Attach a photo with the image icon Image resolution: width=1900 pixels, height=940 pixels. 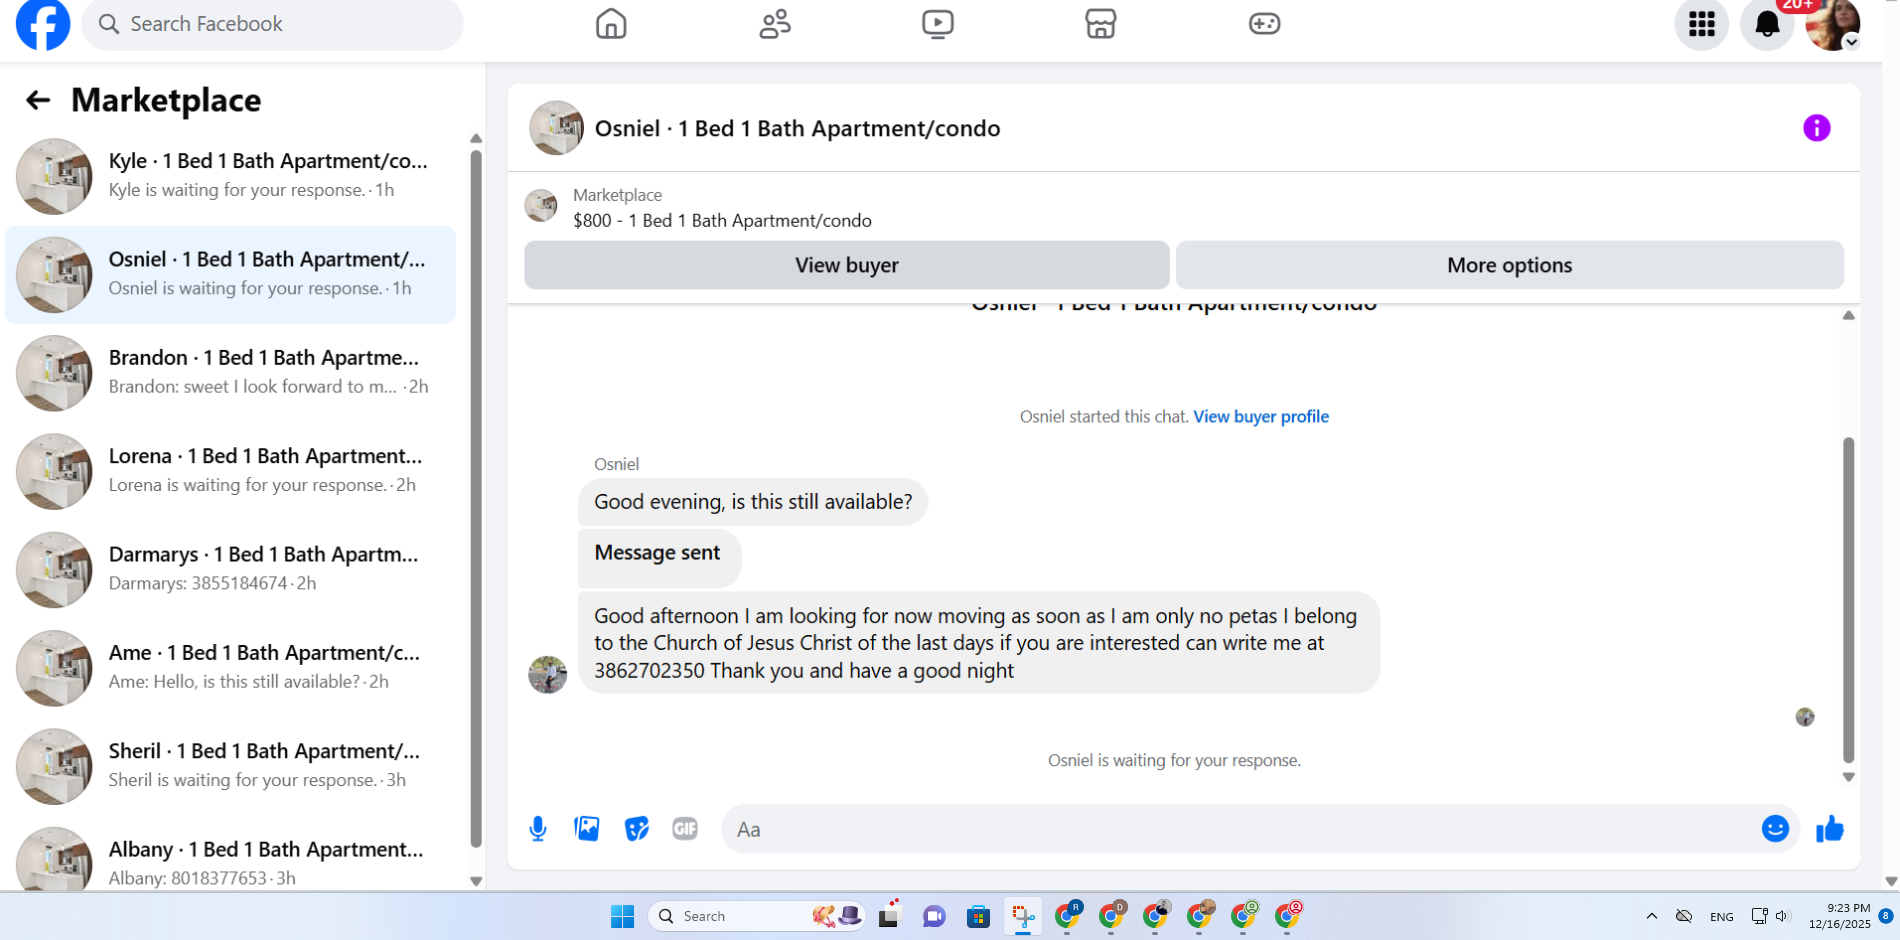(x=587, y=829)
